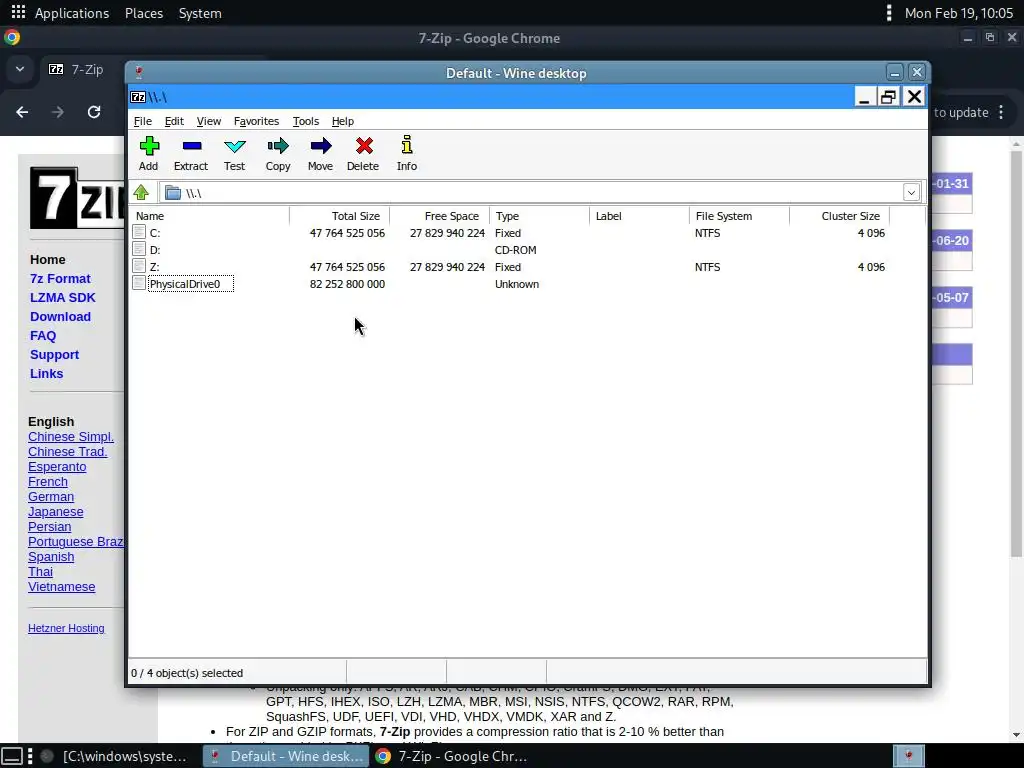Open the Help menu
This screenshot has width=1024, height=768.
coord(342,121)
